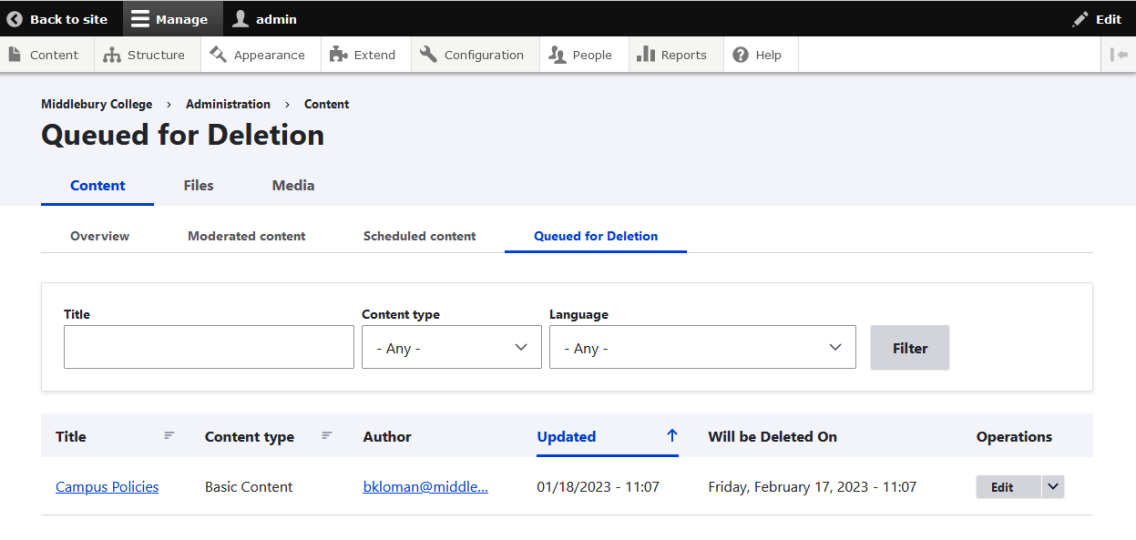The height and width of the screenshot is (540, 1136).
Task: Click the Queued for Deletion page heading
Action: [183, 136]
